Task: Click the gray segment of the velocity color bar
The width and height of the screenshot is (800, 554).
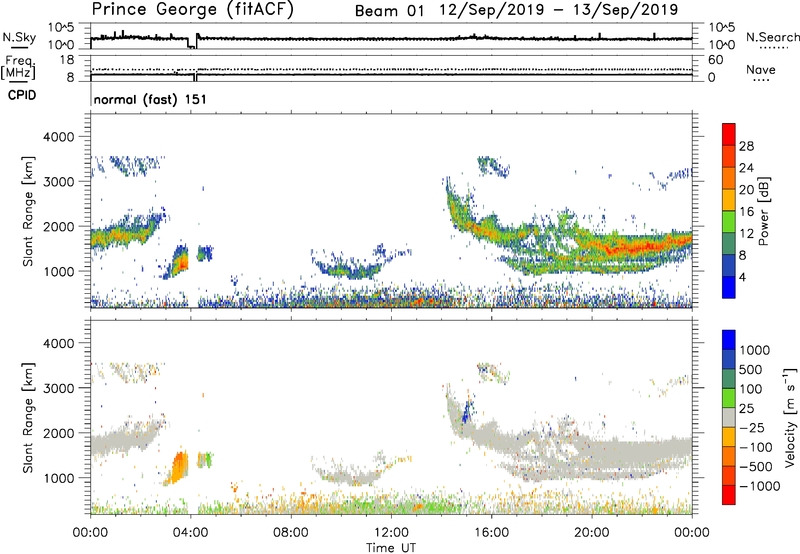Action: (x=729, y=418)
